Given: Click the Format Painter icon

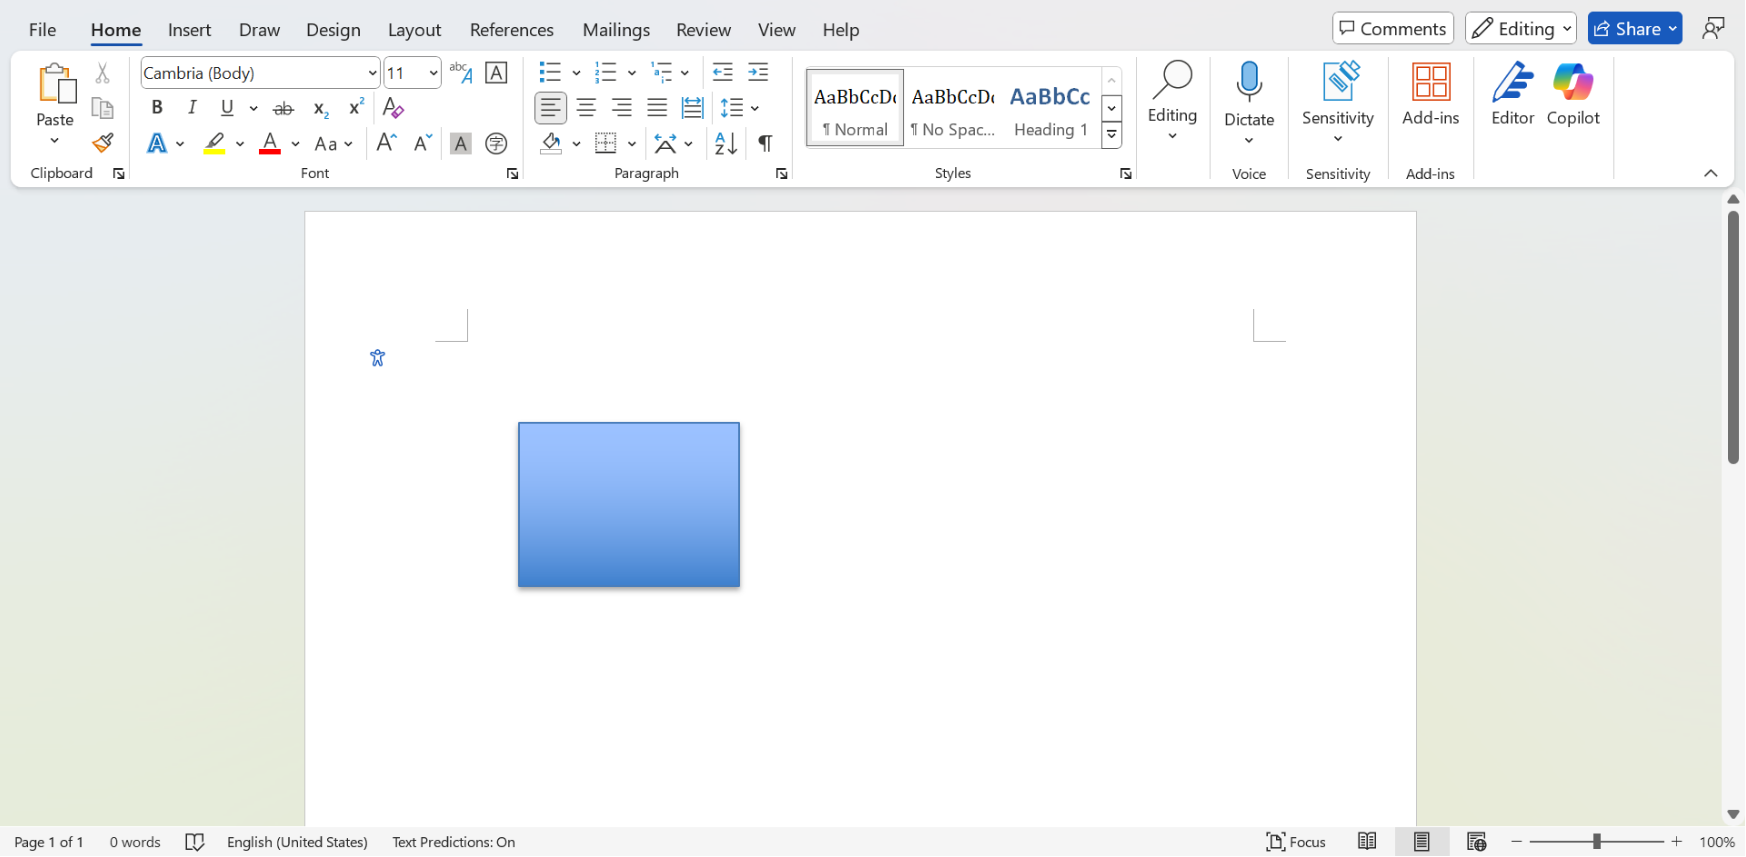Looking at the screenshot, I should (102, 143).
